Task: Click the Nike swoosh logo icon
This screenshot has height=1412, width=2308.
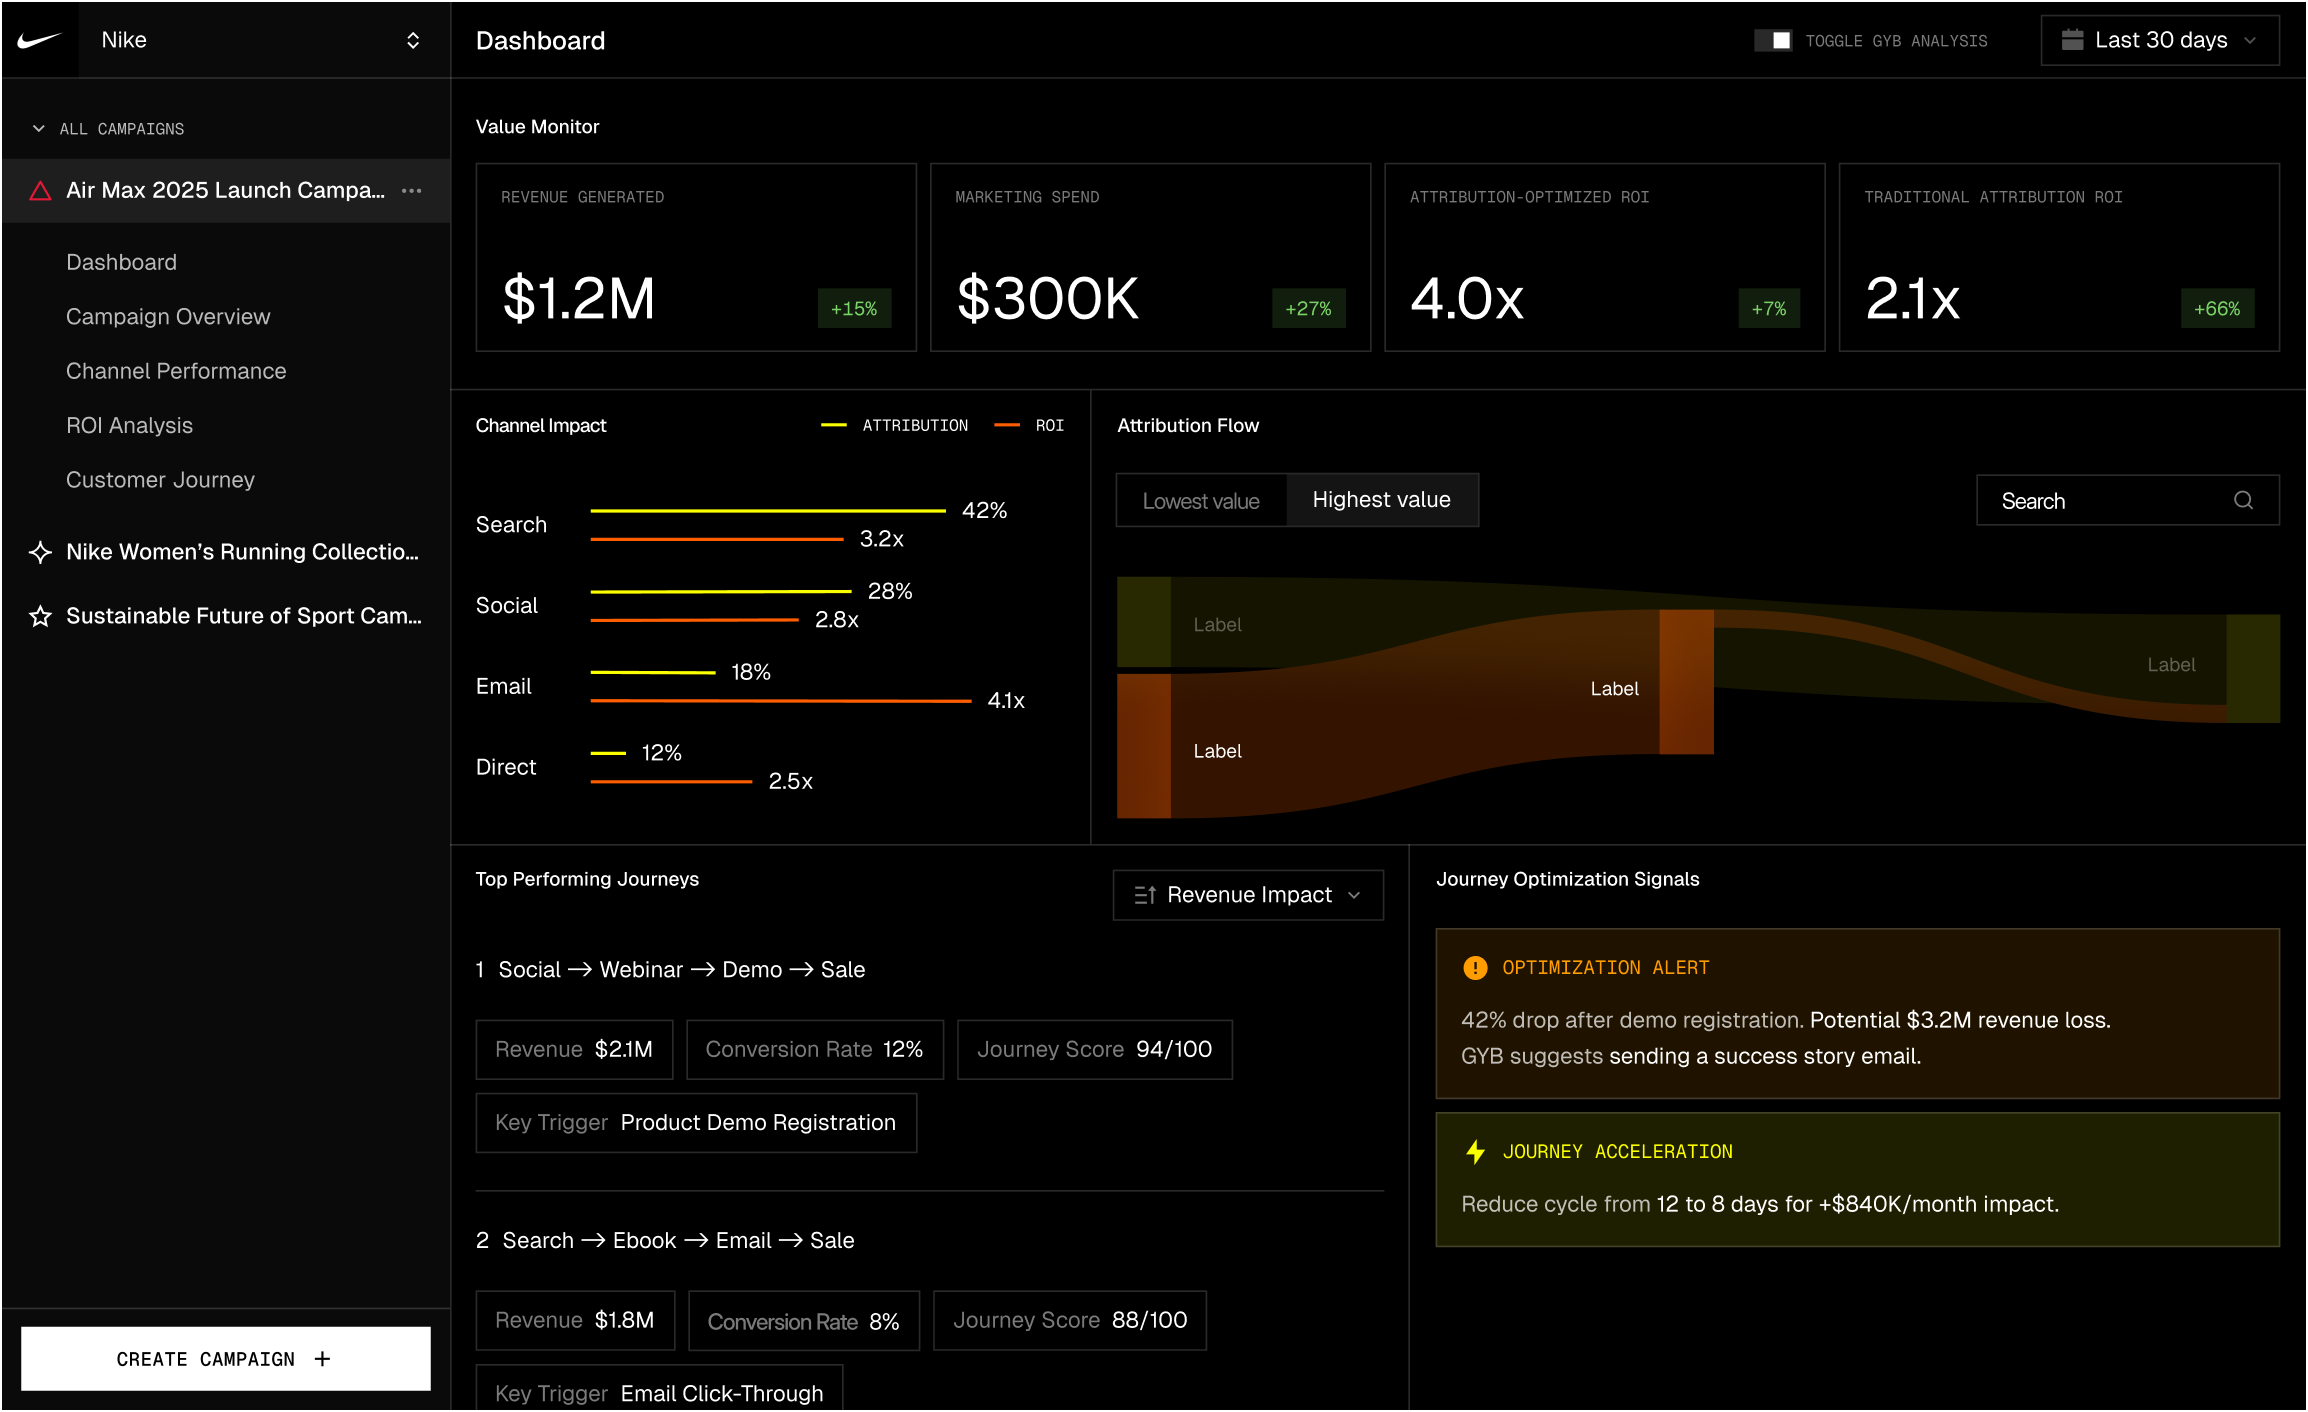Action: (39, 40)
